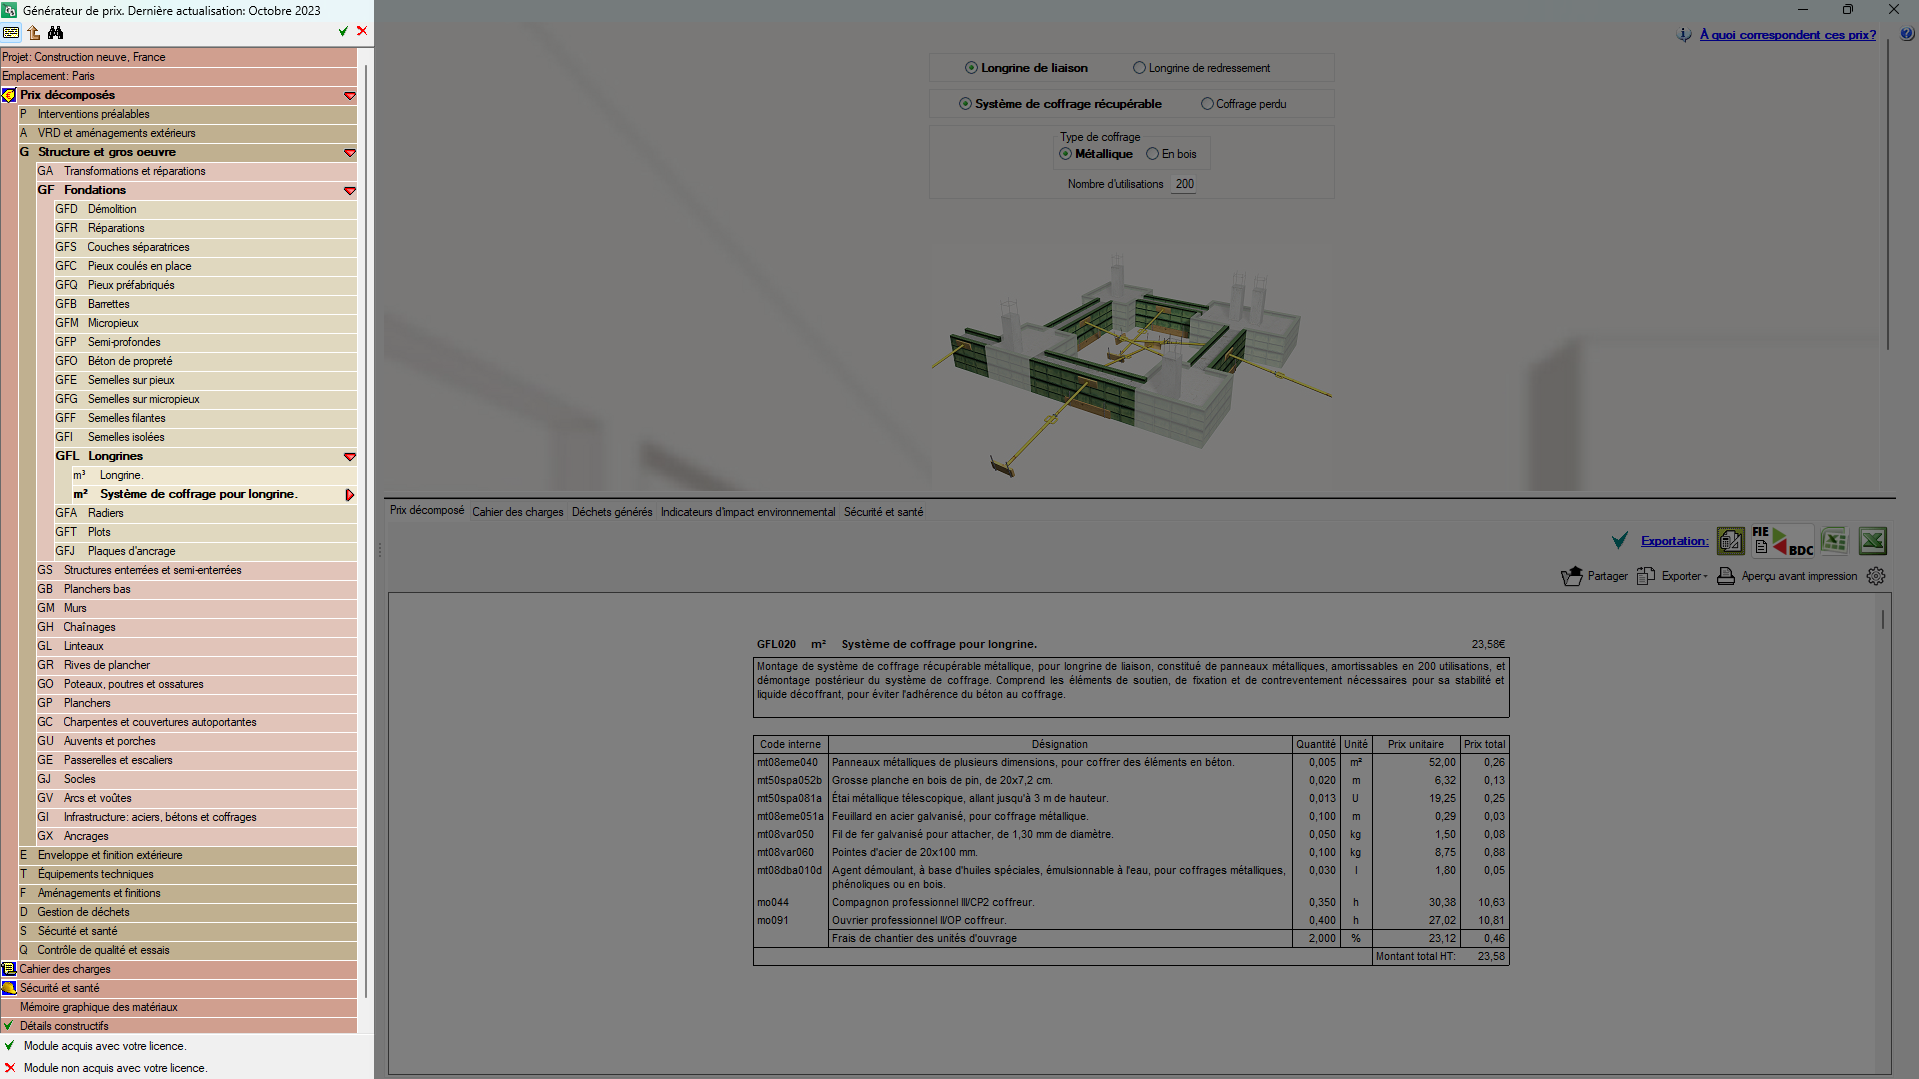The width and height of the screenshot is (1919, 1079).
Task: Click the printer icon for print preview
Action: coord(1726,576)
